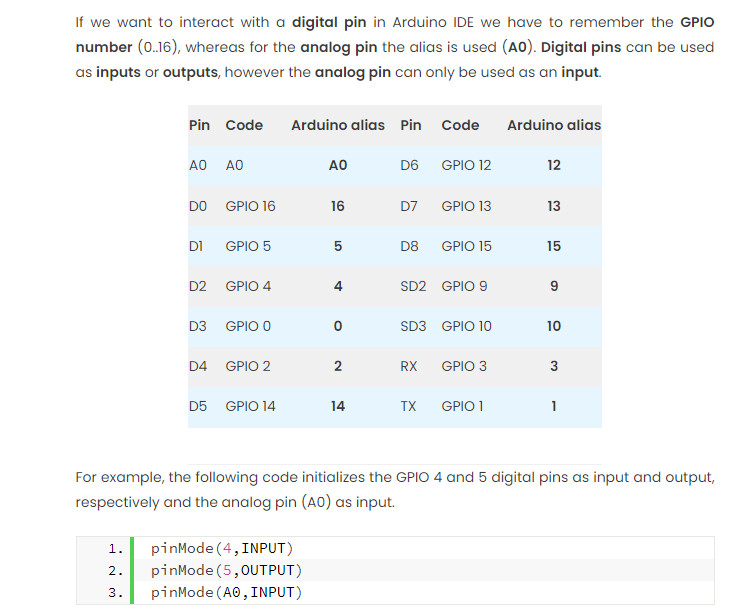
Task: Click the 'GPIO 16' code cell
Action: point(250,206)
